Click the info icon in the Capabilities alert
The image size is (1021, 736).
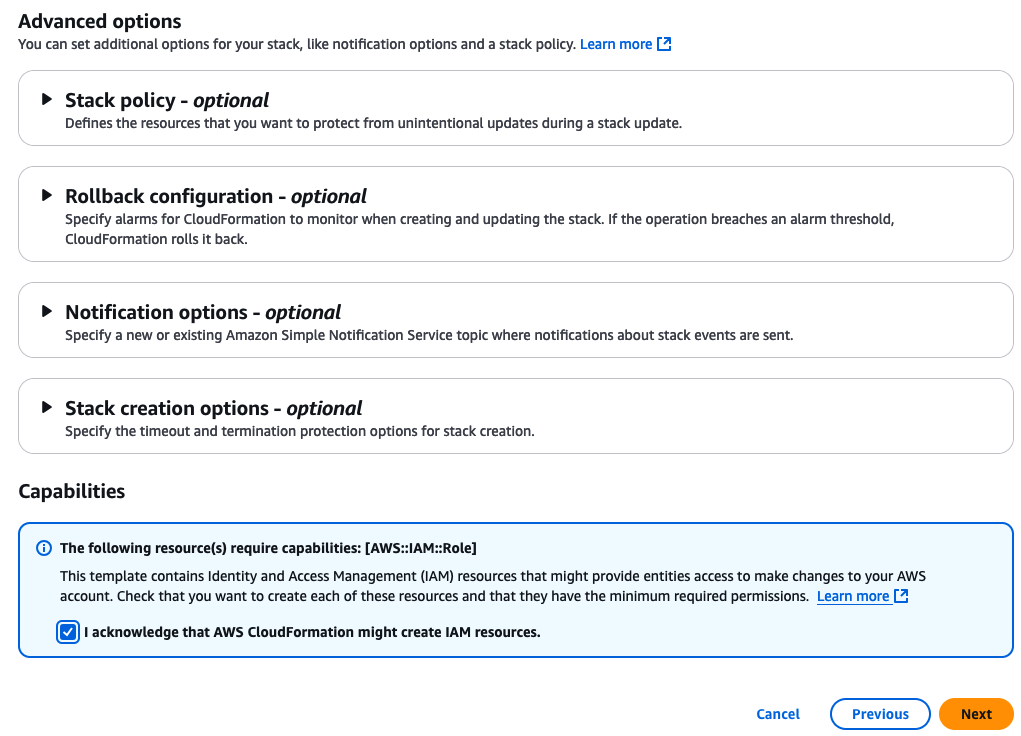pyautogui.click(x=44, y=548)
